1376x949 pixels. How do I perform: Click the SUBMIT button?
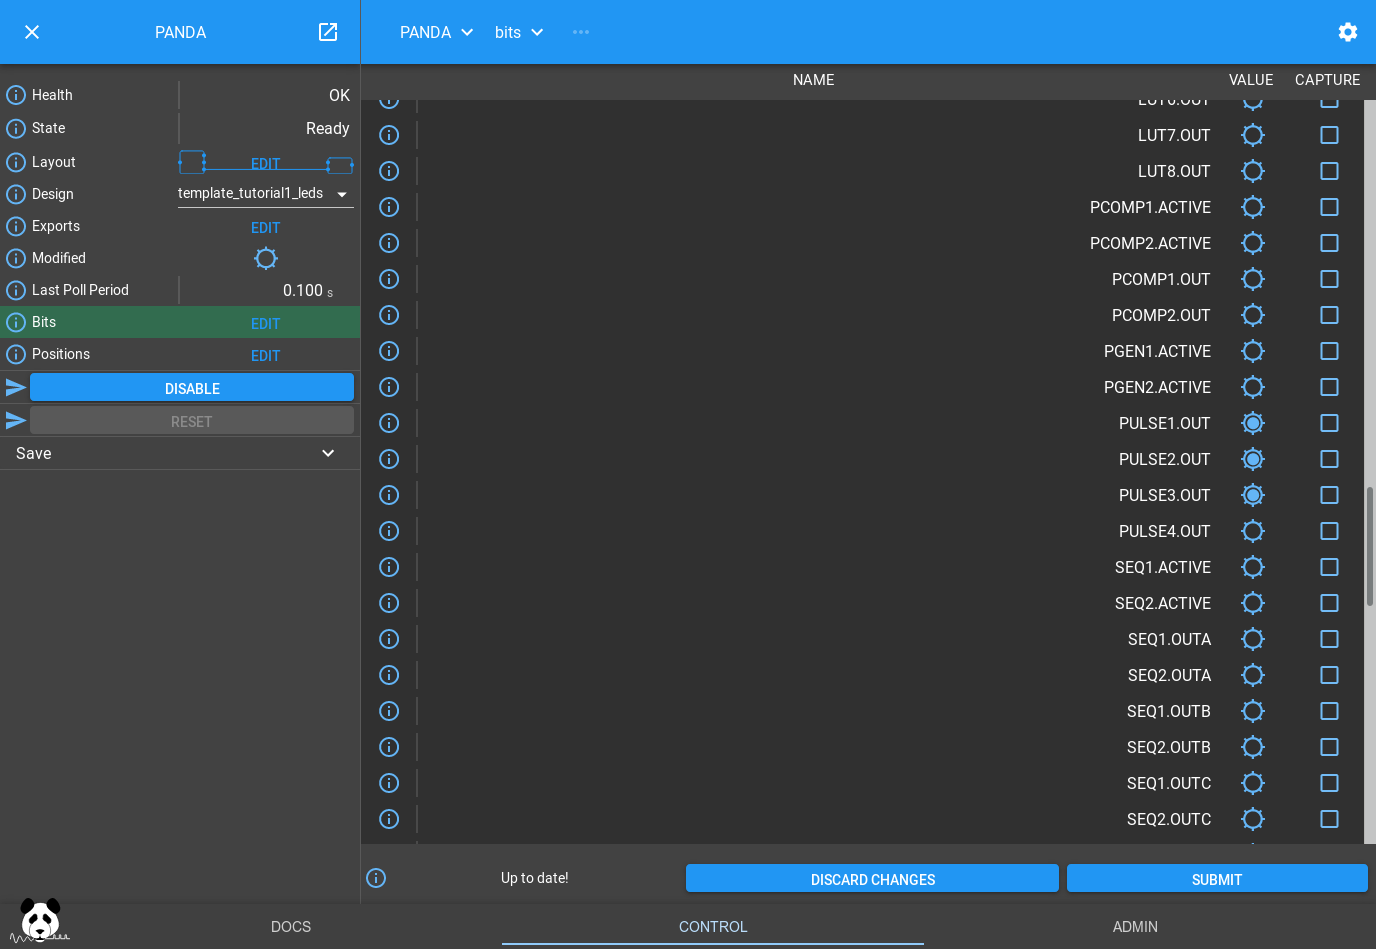click(x=1216, y=879)
